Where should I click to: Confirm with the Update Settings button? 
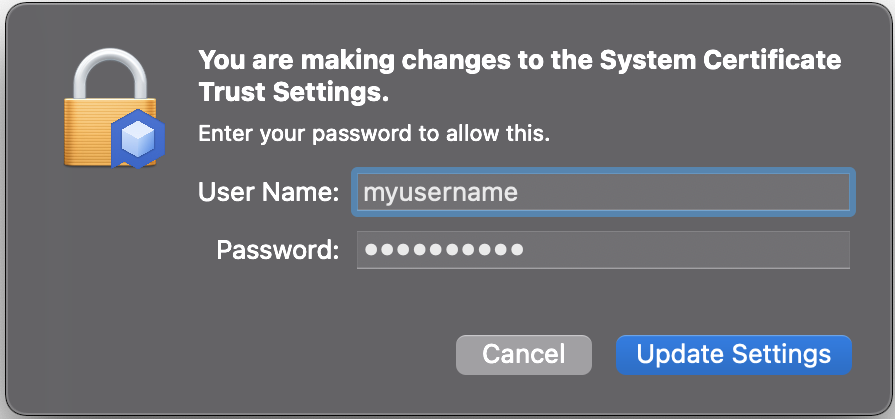733,354
